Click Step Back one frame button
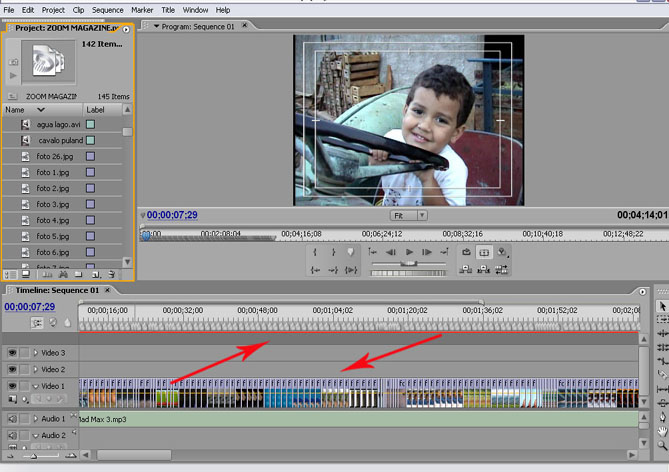 [391, 253]
